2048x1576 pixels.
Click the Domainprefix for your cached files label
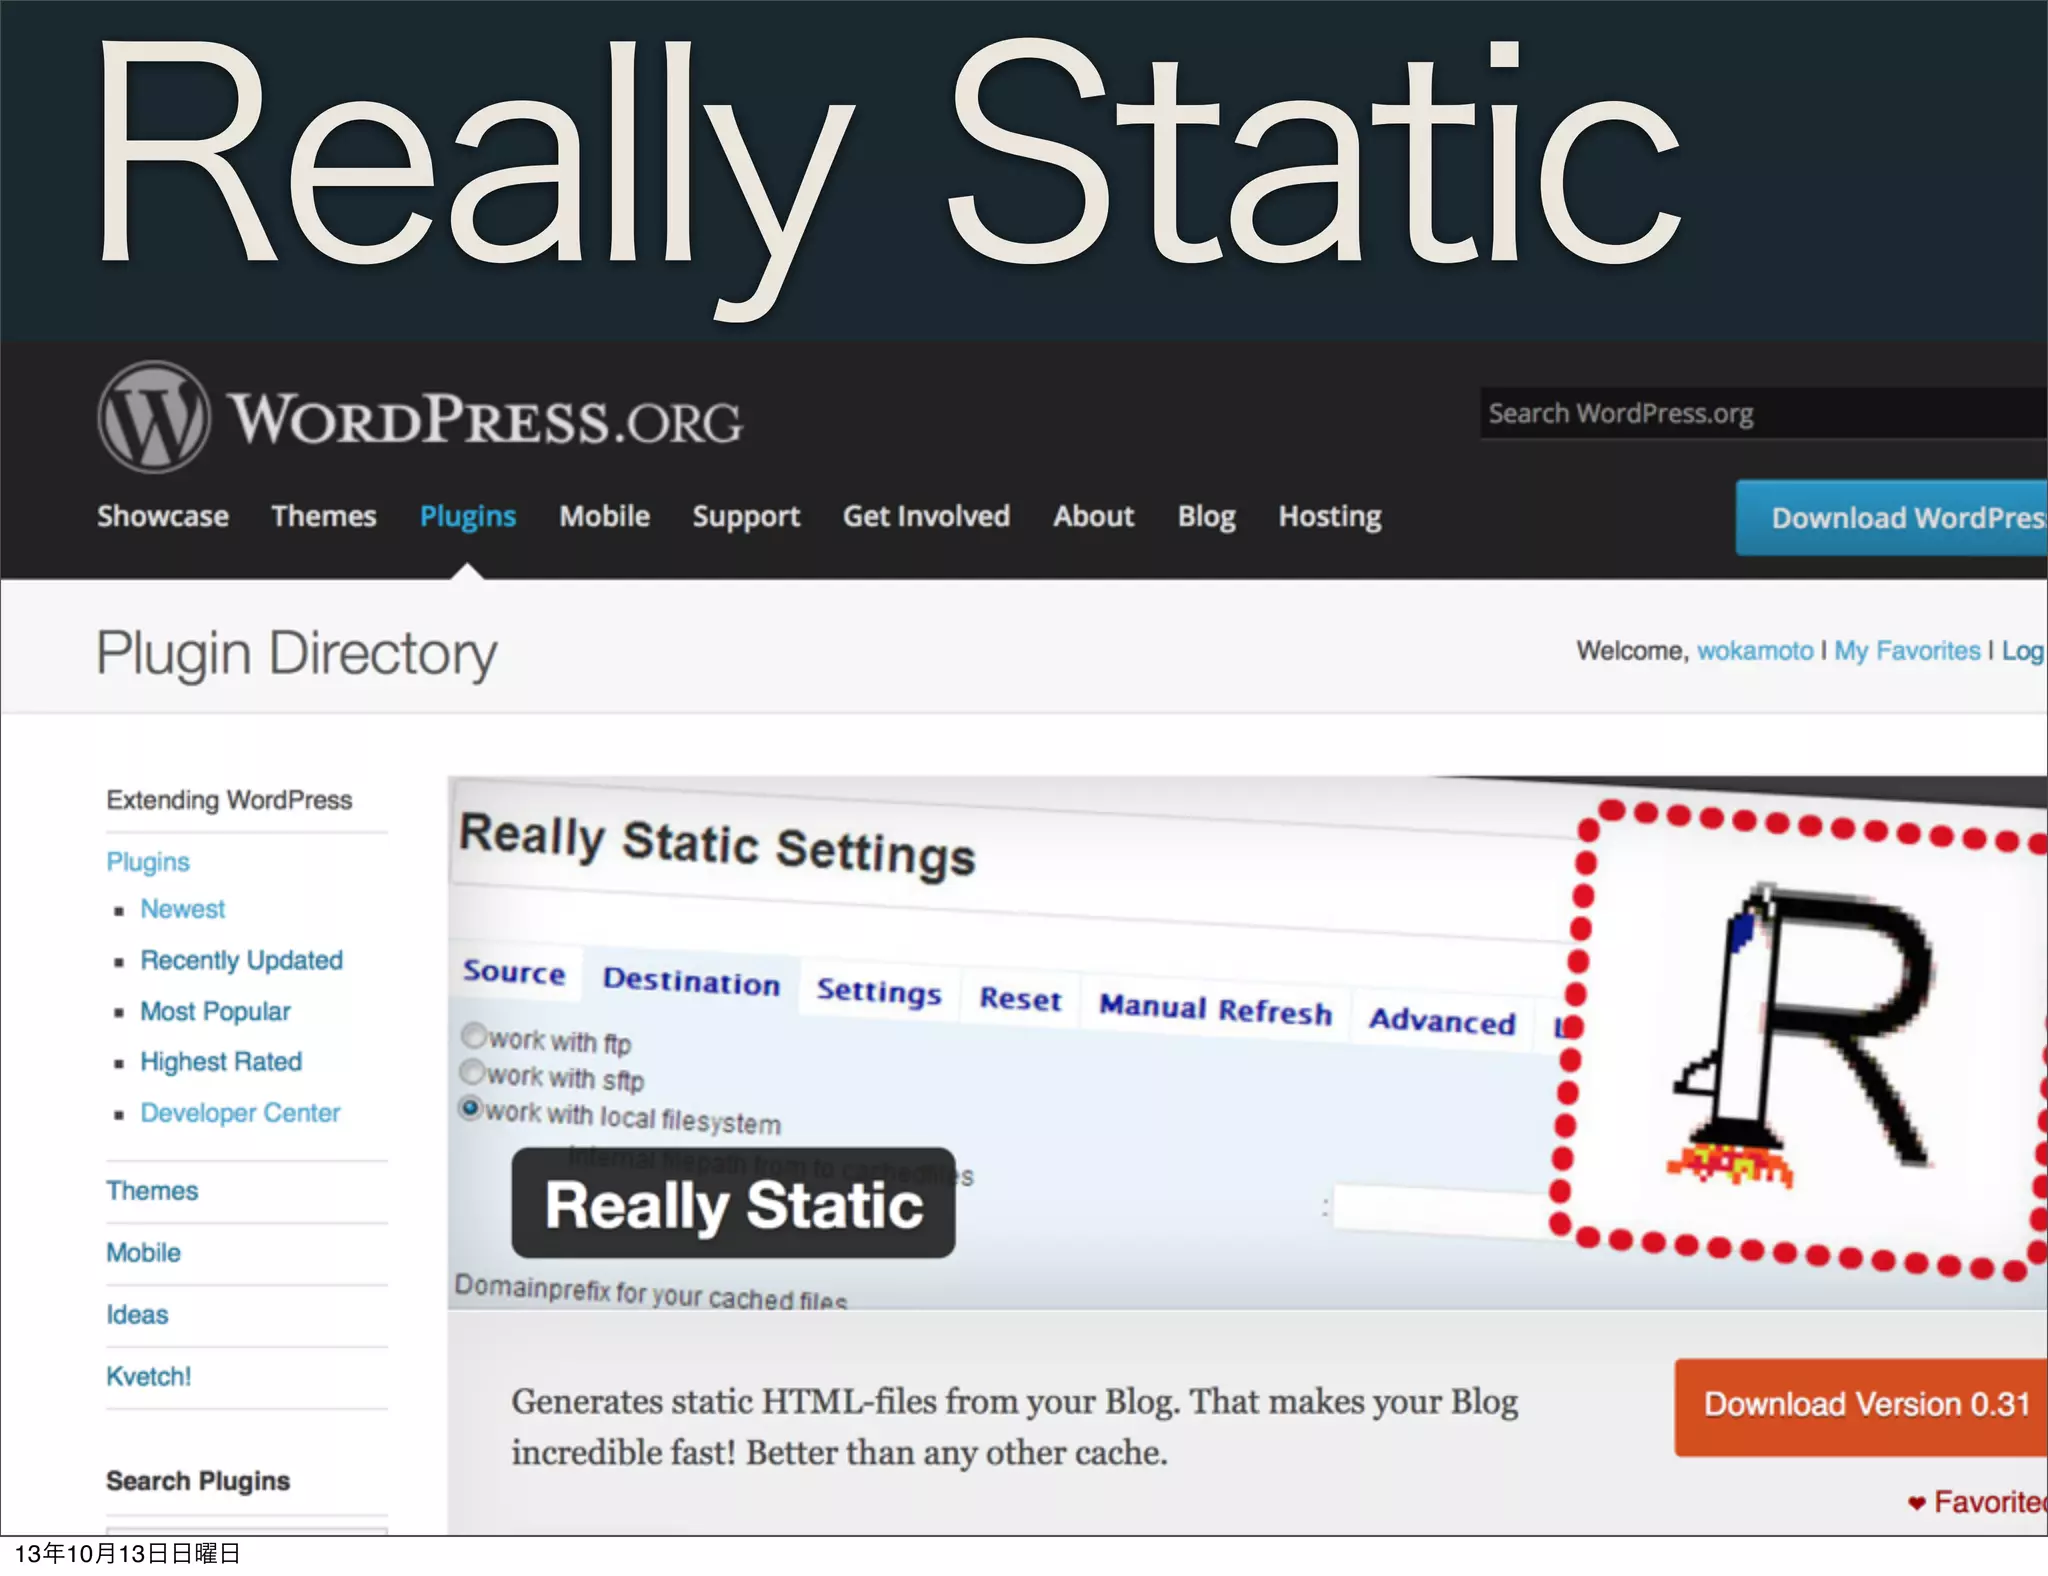click(651, 1293)
